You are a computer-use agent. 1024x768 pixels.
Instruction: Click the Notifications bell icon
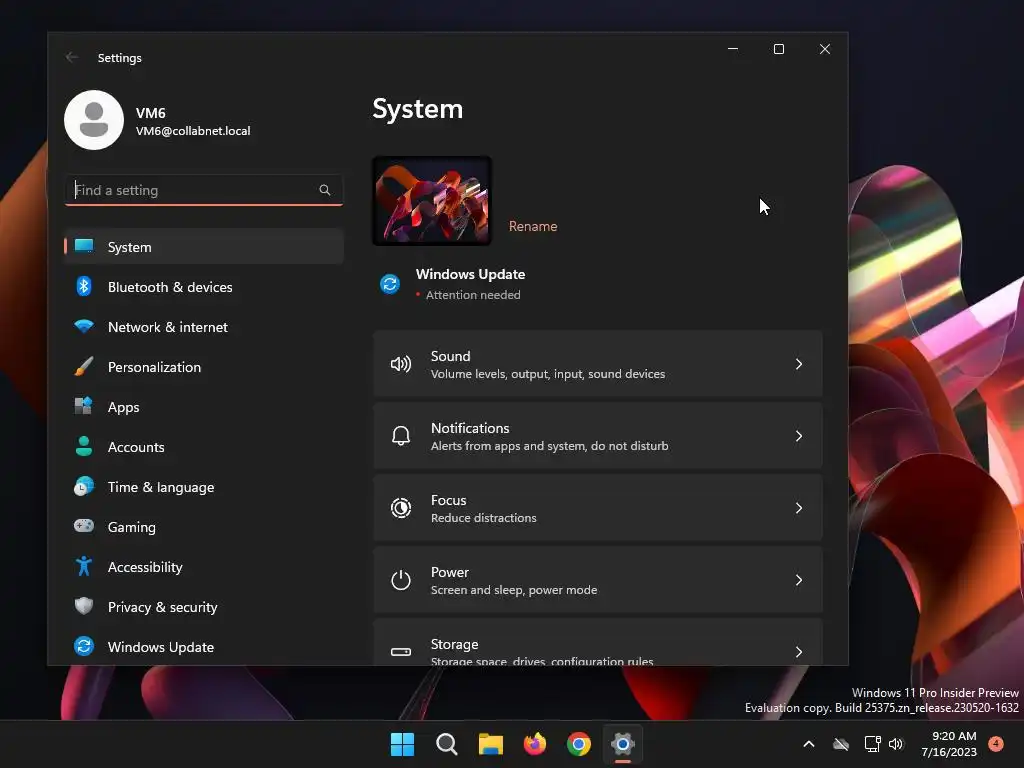pos(400,436)
